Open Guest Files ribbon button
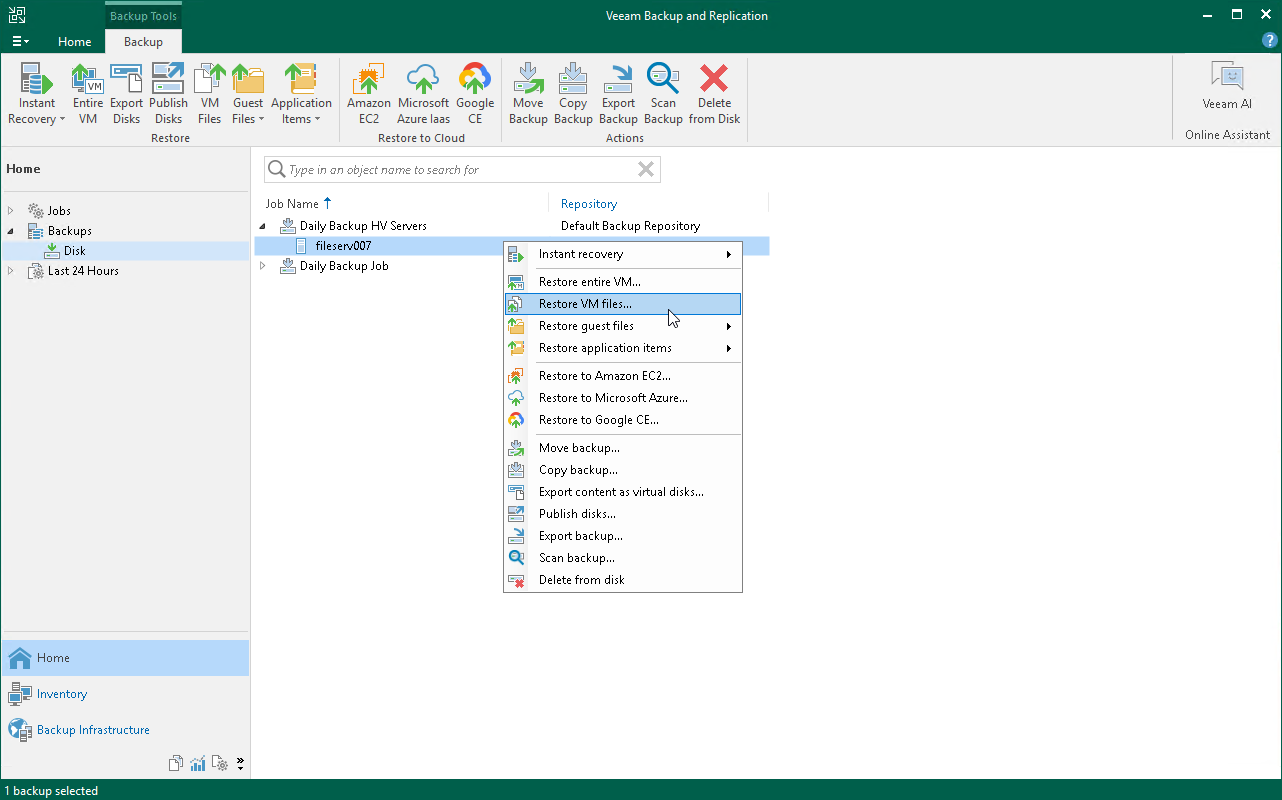The width and height of the screenshot is (1282, 800). (x=247, y=94)
